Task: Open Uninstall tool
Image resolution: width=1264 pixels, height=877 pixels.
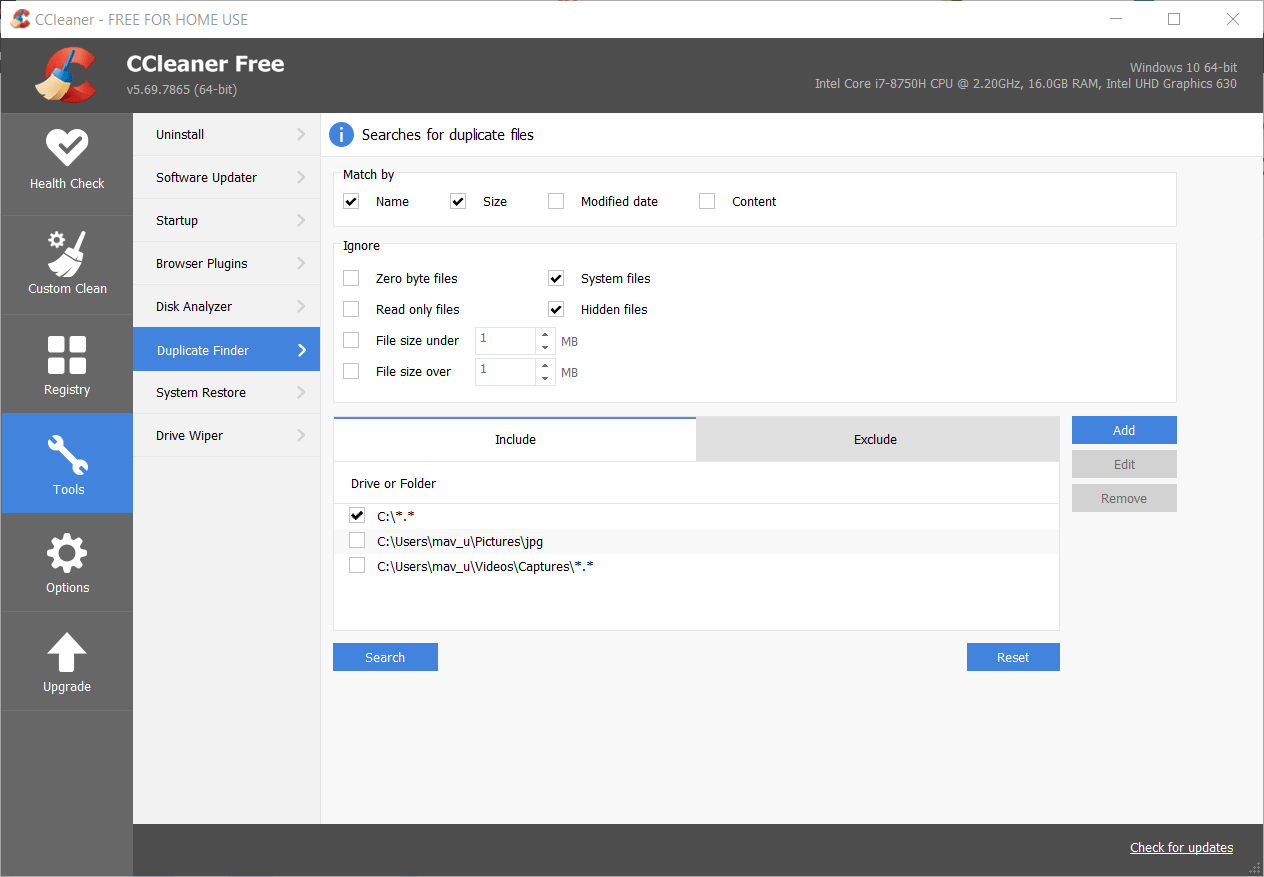Action: click(227, 134)
